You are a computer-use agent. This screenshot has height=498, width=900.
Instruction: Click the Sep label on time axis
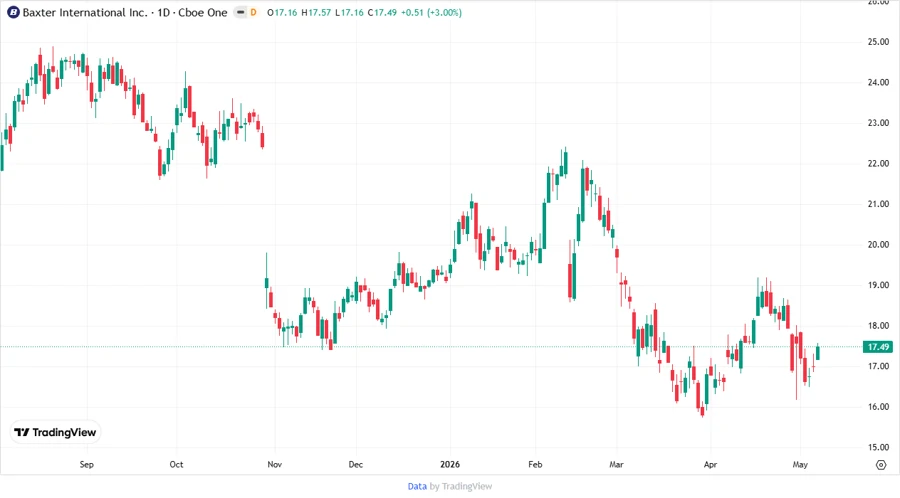pyautogui.click(x=86, y=464)
